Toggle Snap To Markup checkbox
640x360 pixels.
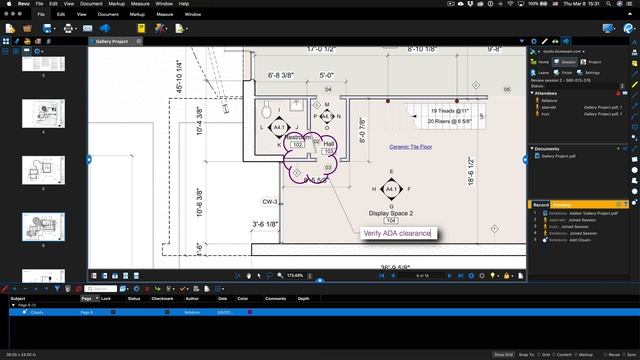pos(576,355)
